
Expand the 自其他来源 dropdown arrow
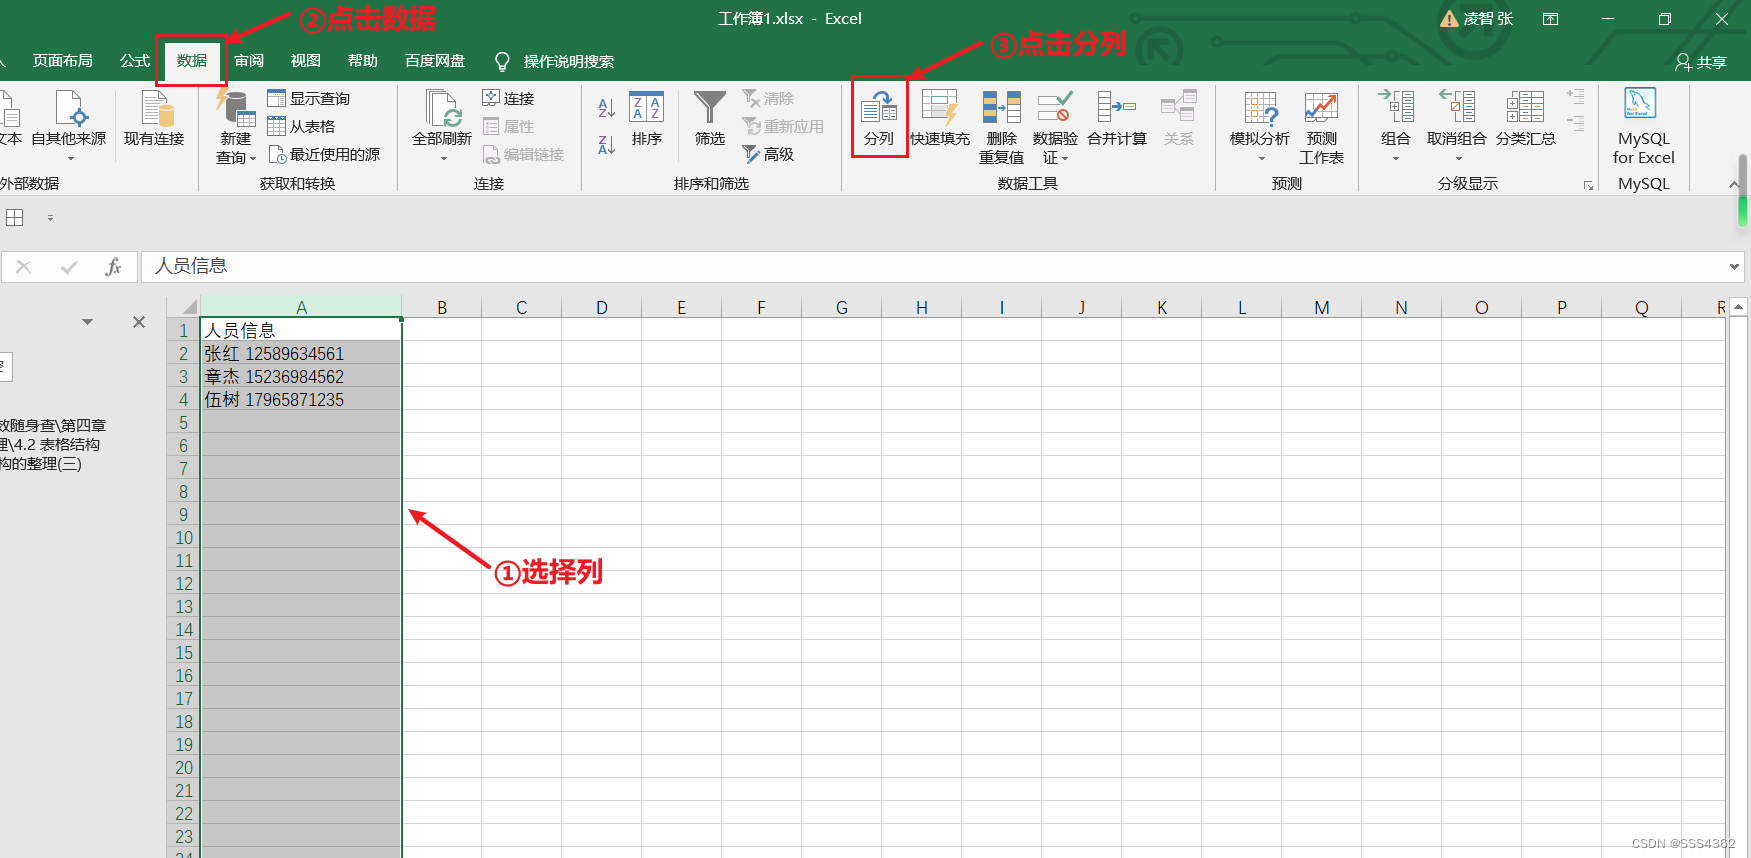click(x=70, y=159)
